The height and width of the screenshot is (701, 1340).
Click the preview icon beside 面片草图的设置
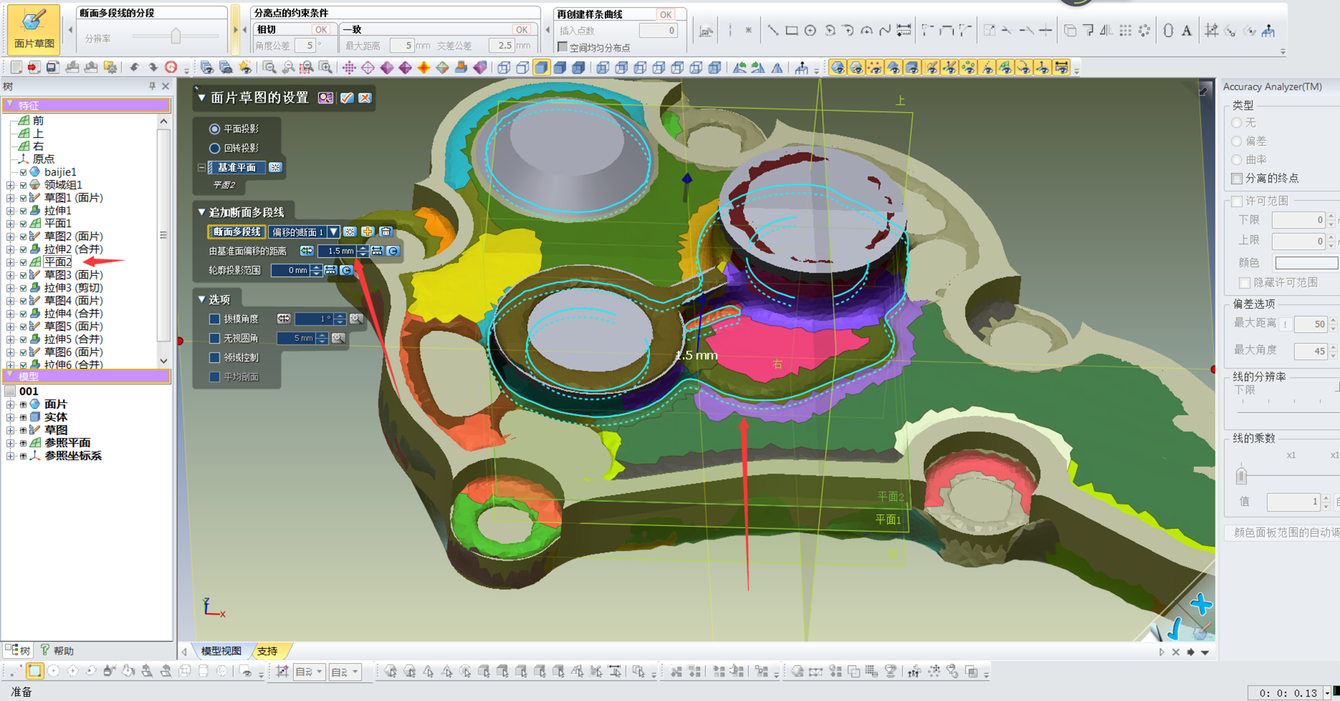point(326,98)
